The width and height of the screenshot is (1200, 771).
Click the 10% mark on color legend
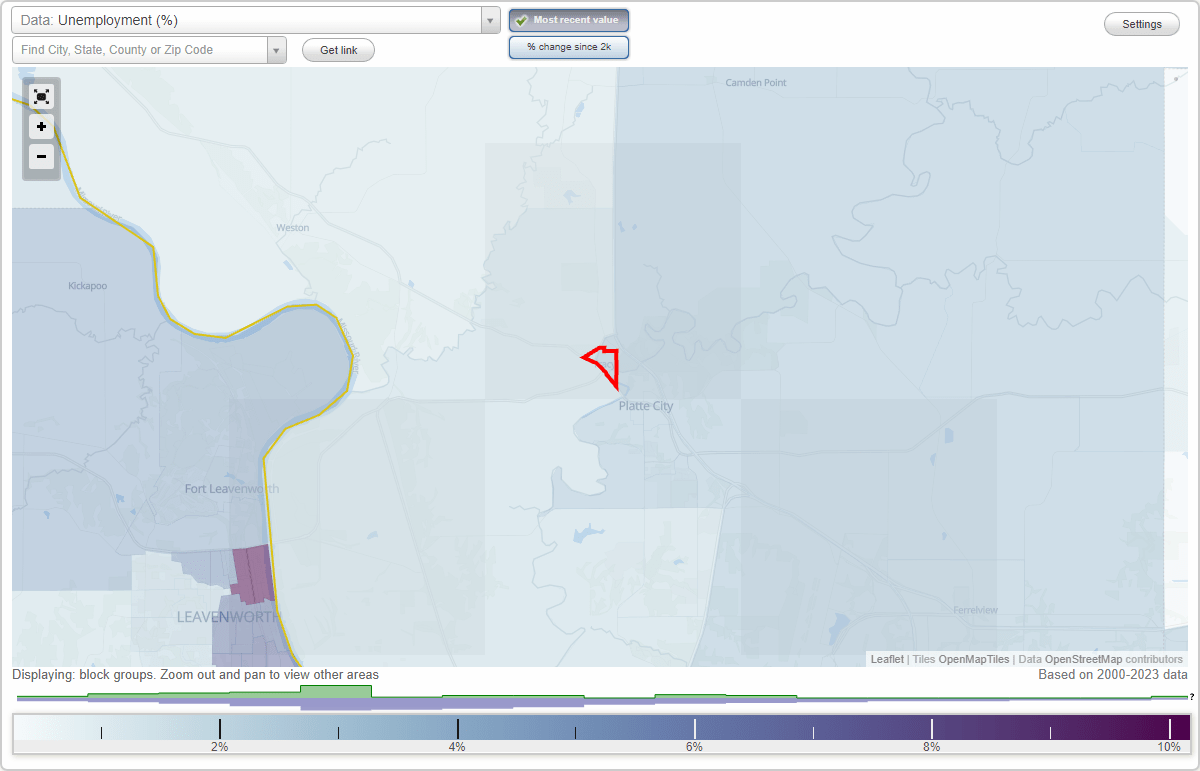(1170, 729)
